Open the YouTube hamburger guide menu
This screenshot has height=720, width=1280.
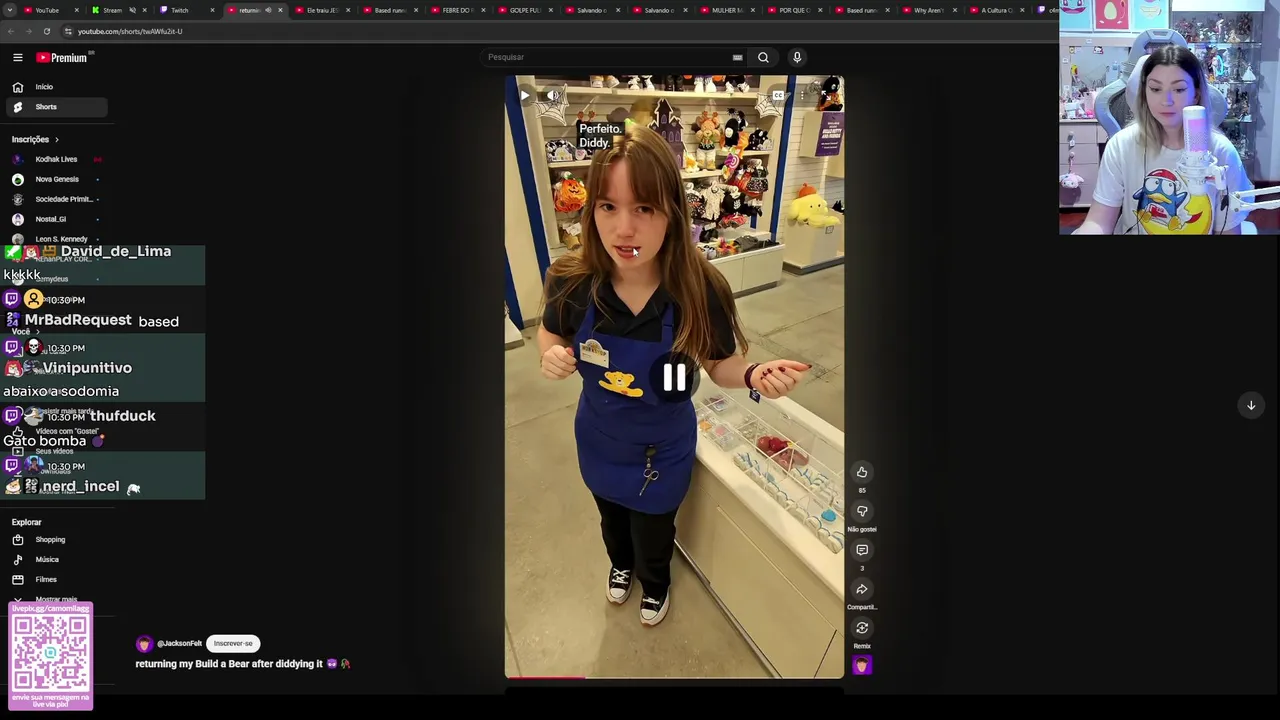[17, 57]
